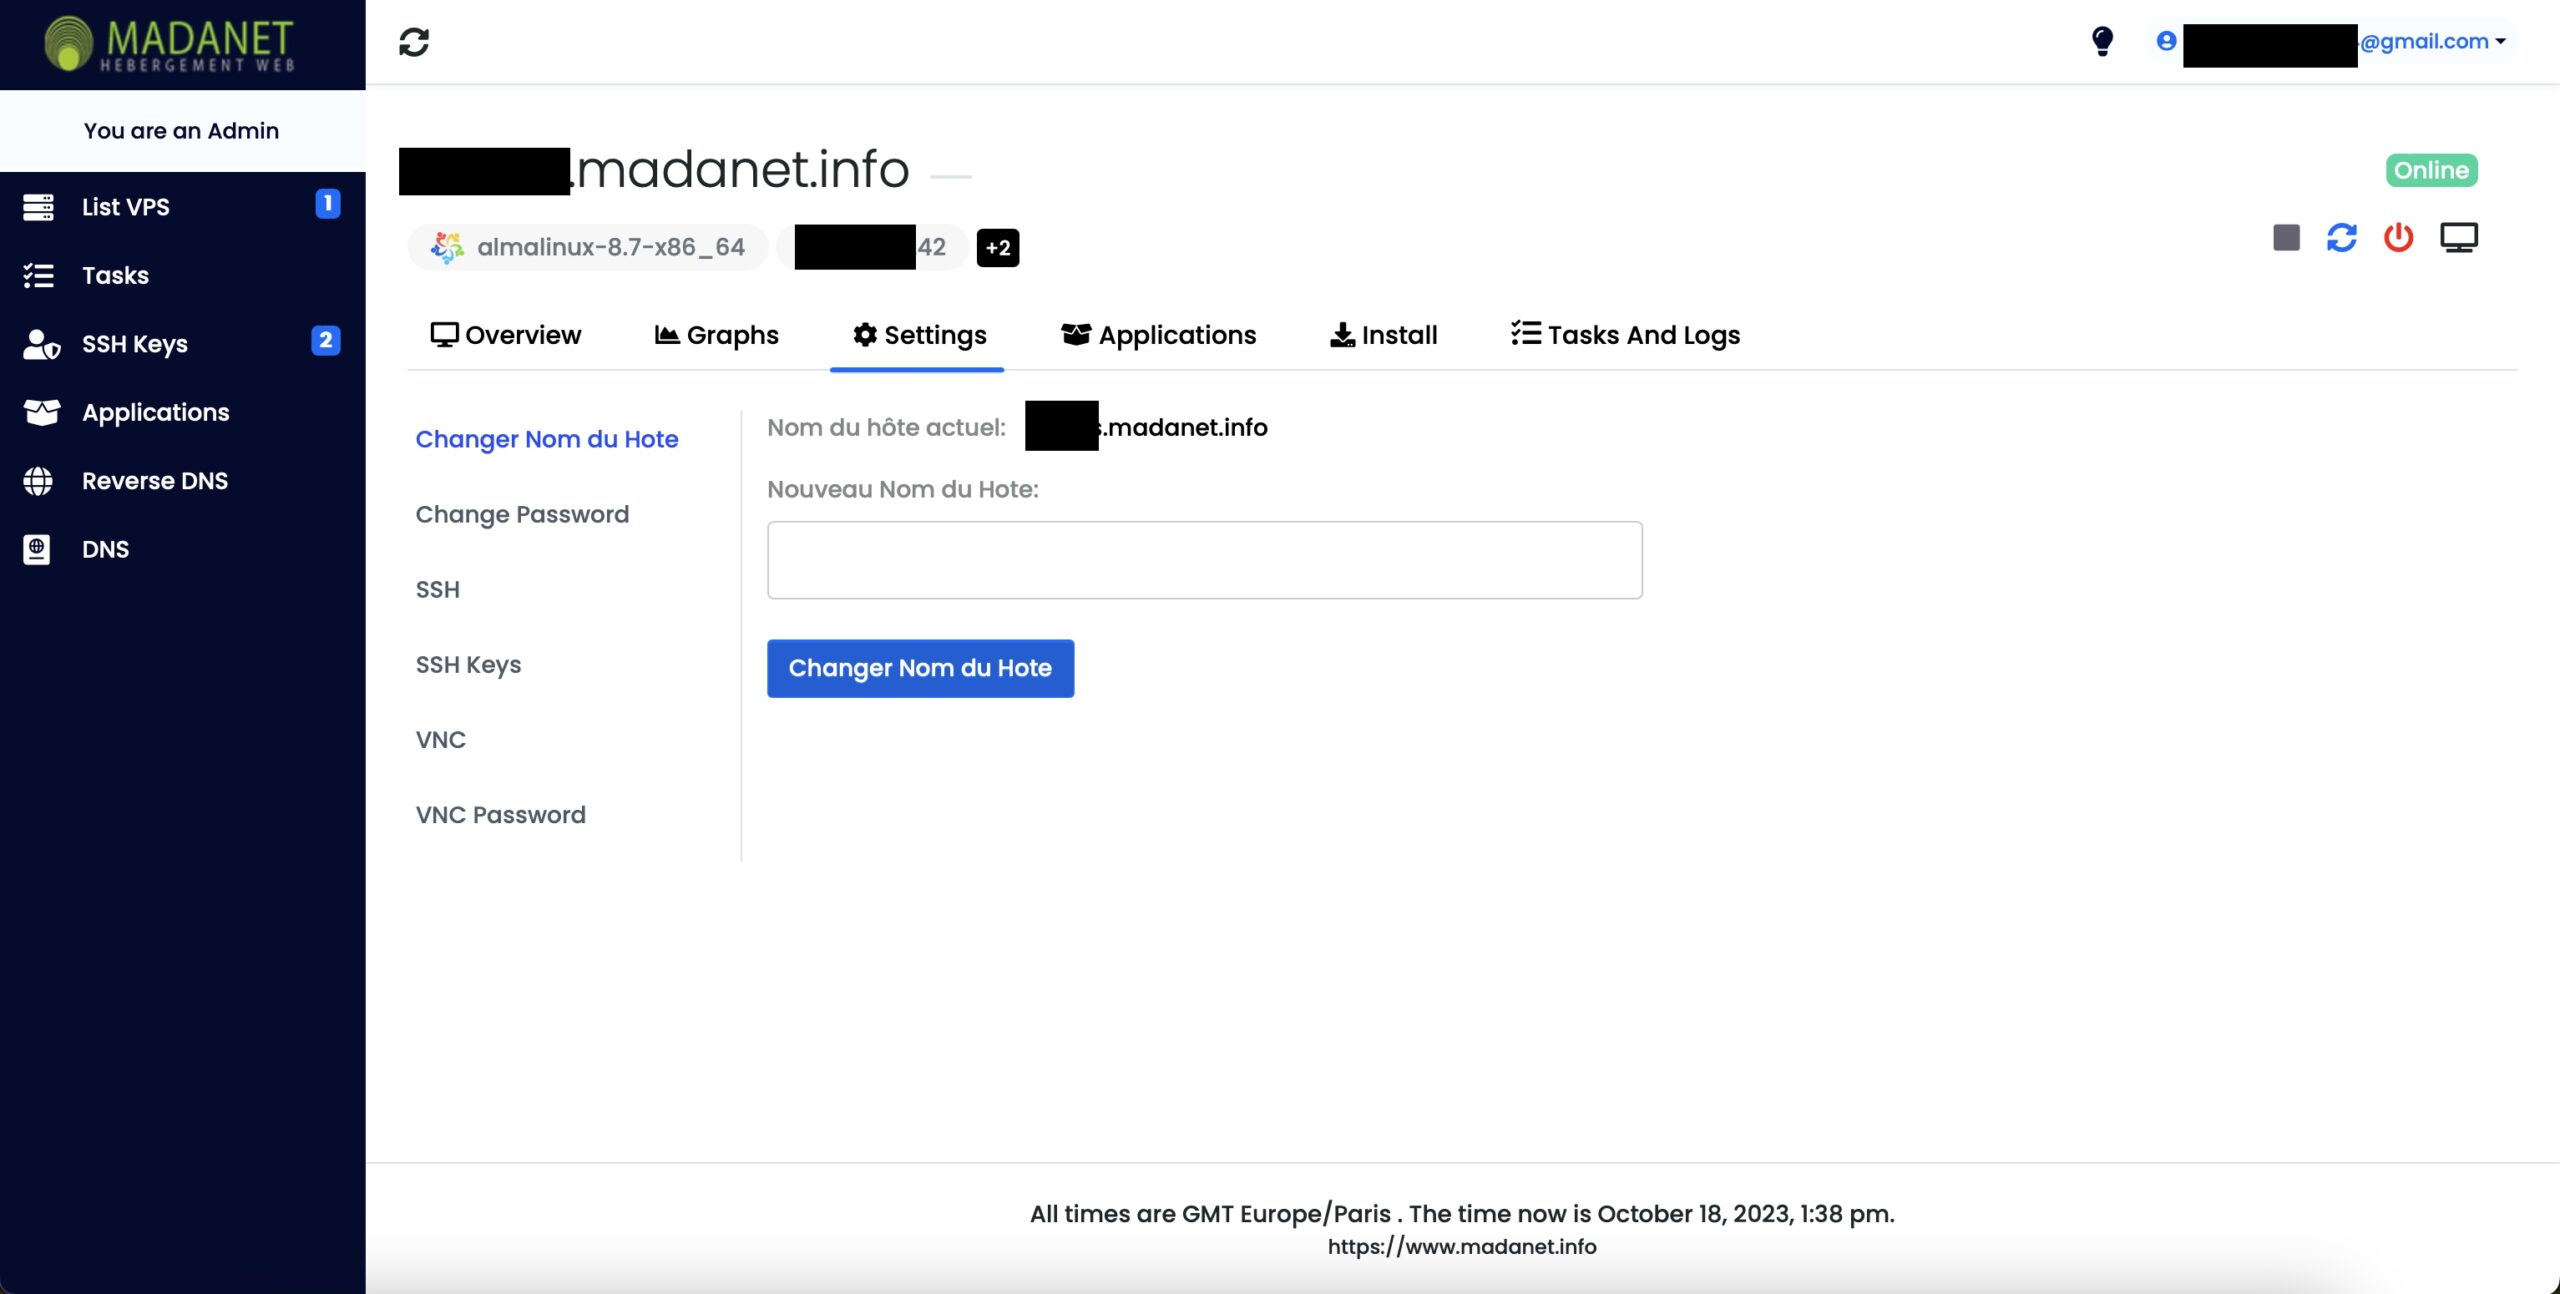Screen dimensions: 2560x1294
Task: Open DNS in sidebar
Action: (x=182, y=549)
